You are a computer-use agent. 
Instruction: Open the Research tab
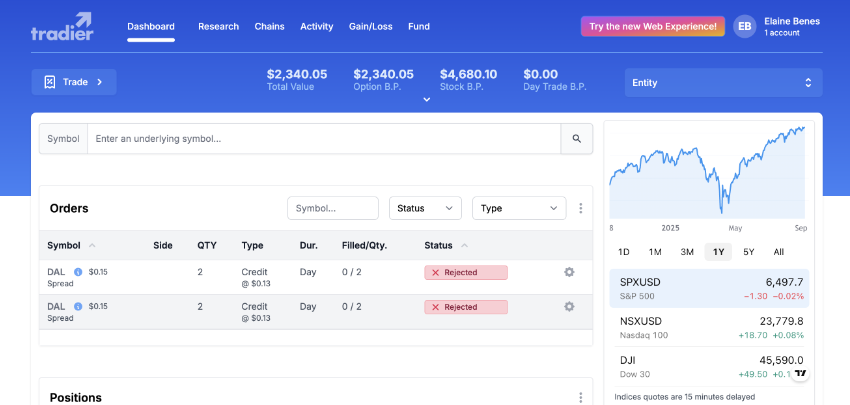click(218, 26)
